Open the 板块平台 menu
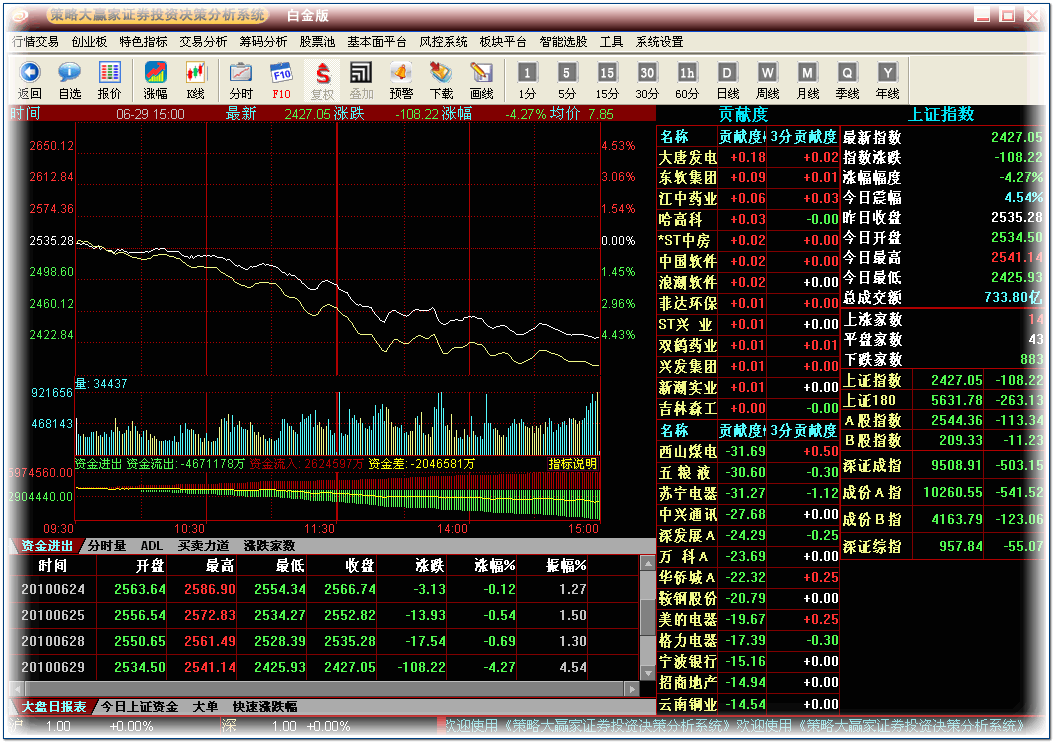The height and width of the screenshot is (743, 1054). (503, 42)
